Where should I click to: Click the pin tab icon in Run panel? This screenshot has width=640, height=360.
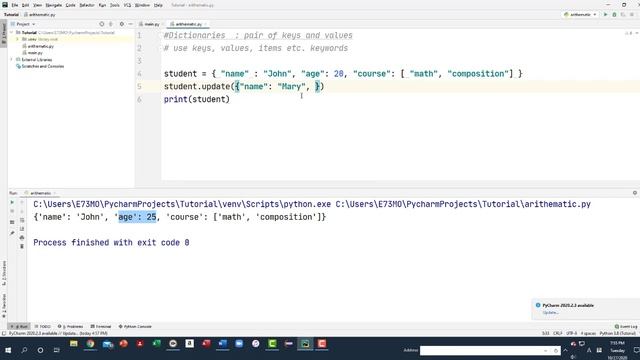pos(12,233)
